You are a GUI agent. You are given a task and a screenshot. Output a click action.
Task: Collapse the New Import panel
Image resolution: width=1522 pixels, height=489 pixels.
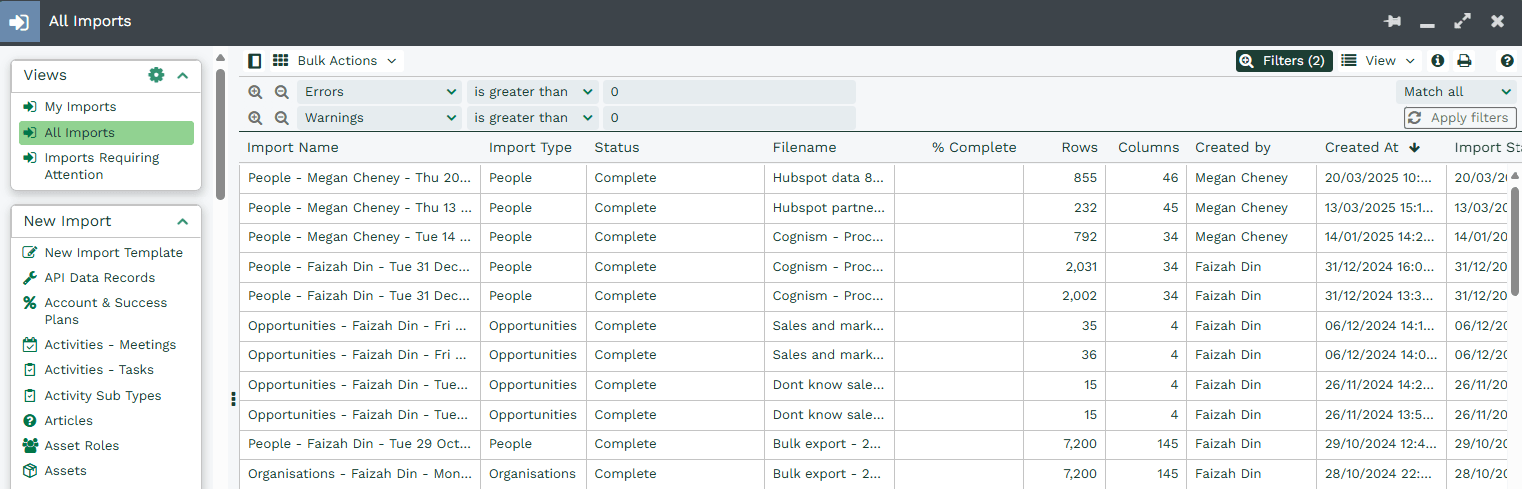point(183,222)
